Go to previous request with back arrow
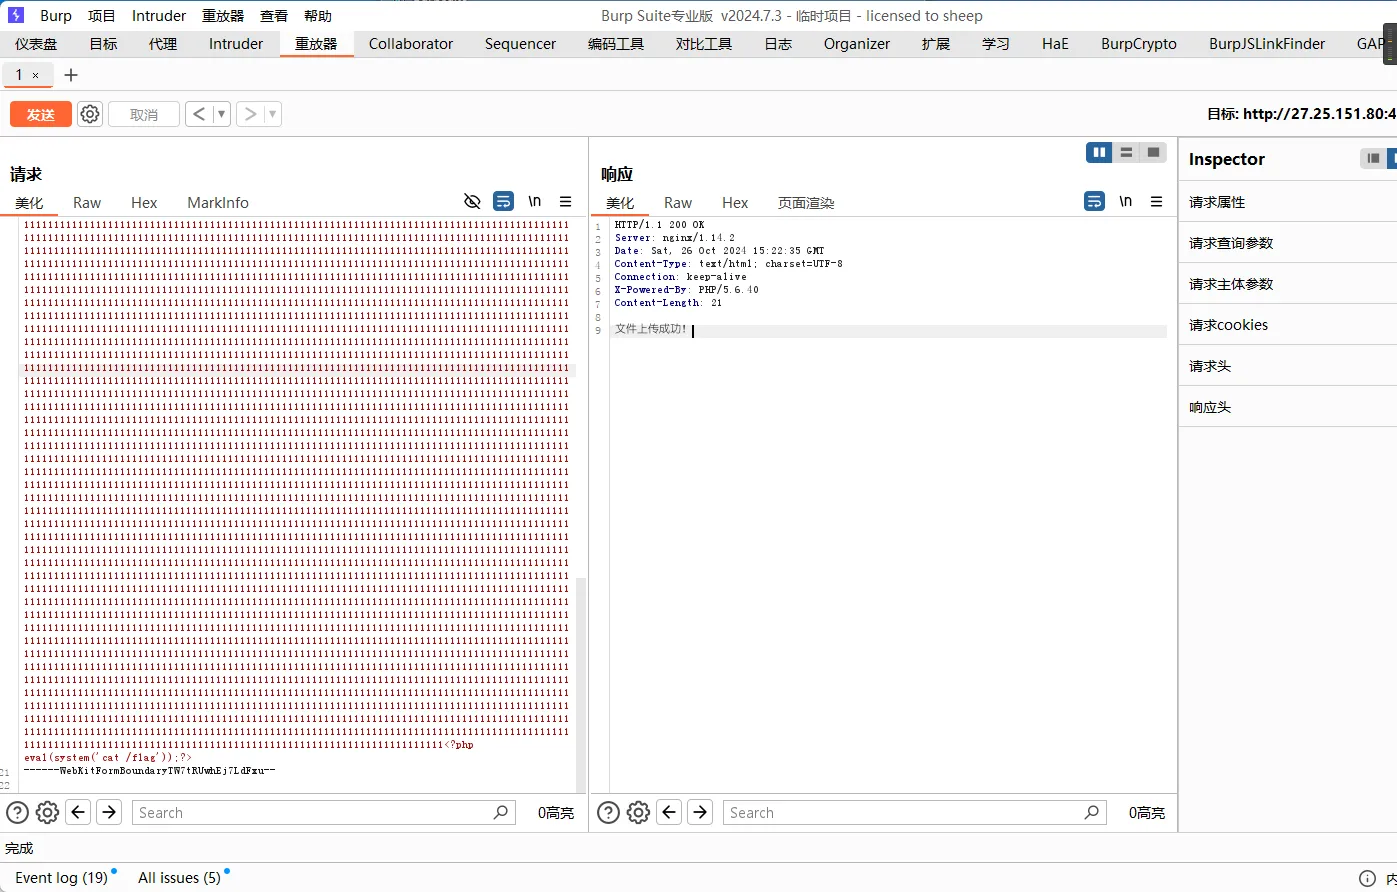The height and width of the screenshot is (892, 1397). tap(198, 114)
